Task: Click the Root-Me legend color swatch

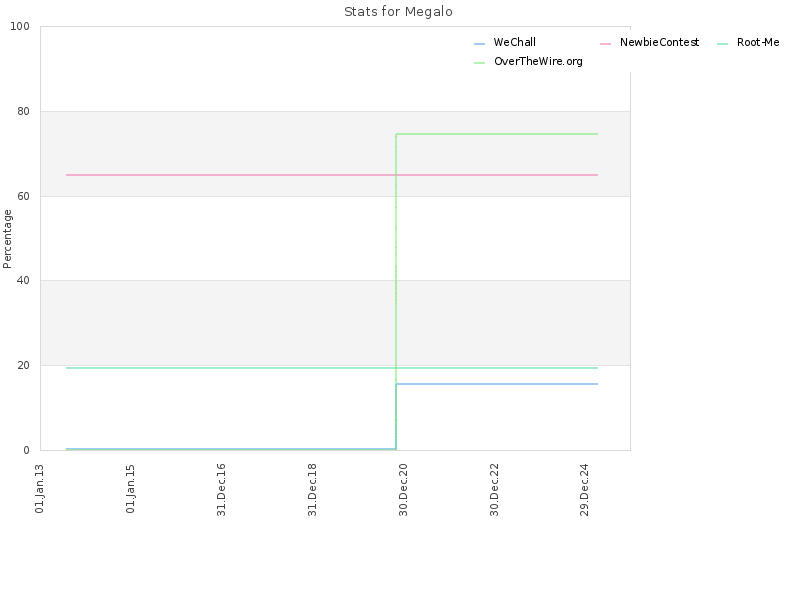Action: pyautogui.click(x=722, y=44)
